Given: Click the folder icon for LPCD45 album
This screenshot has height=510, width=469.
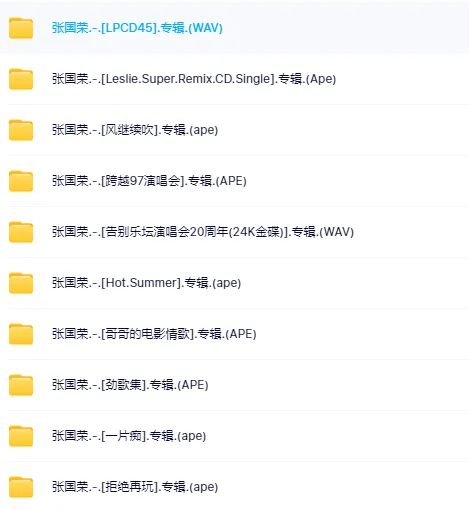Looking at the screenshot, I should [x=21, y=28].
